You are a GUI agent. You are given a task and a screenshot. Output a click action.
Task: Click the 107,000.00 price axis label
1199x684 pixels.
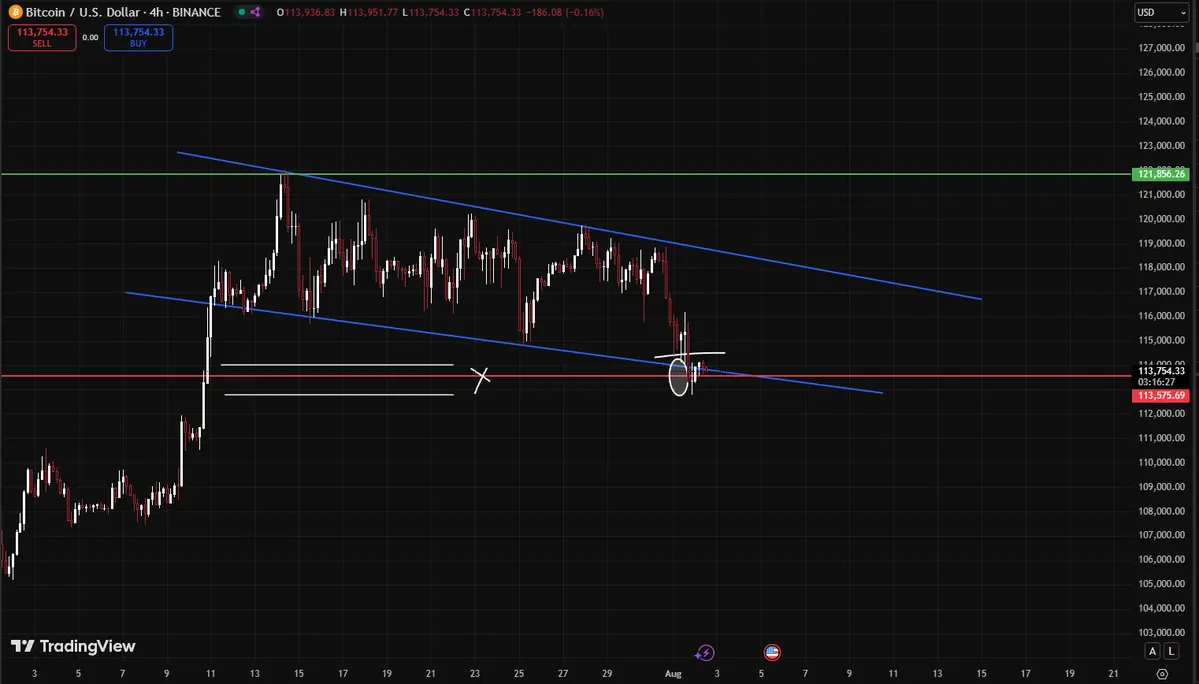[1162, 535]
